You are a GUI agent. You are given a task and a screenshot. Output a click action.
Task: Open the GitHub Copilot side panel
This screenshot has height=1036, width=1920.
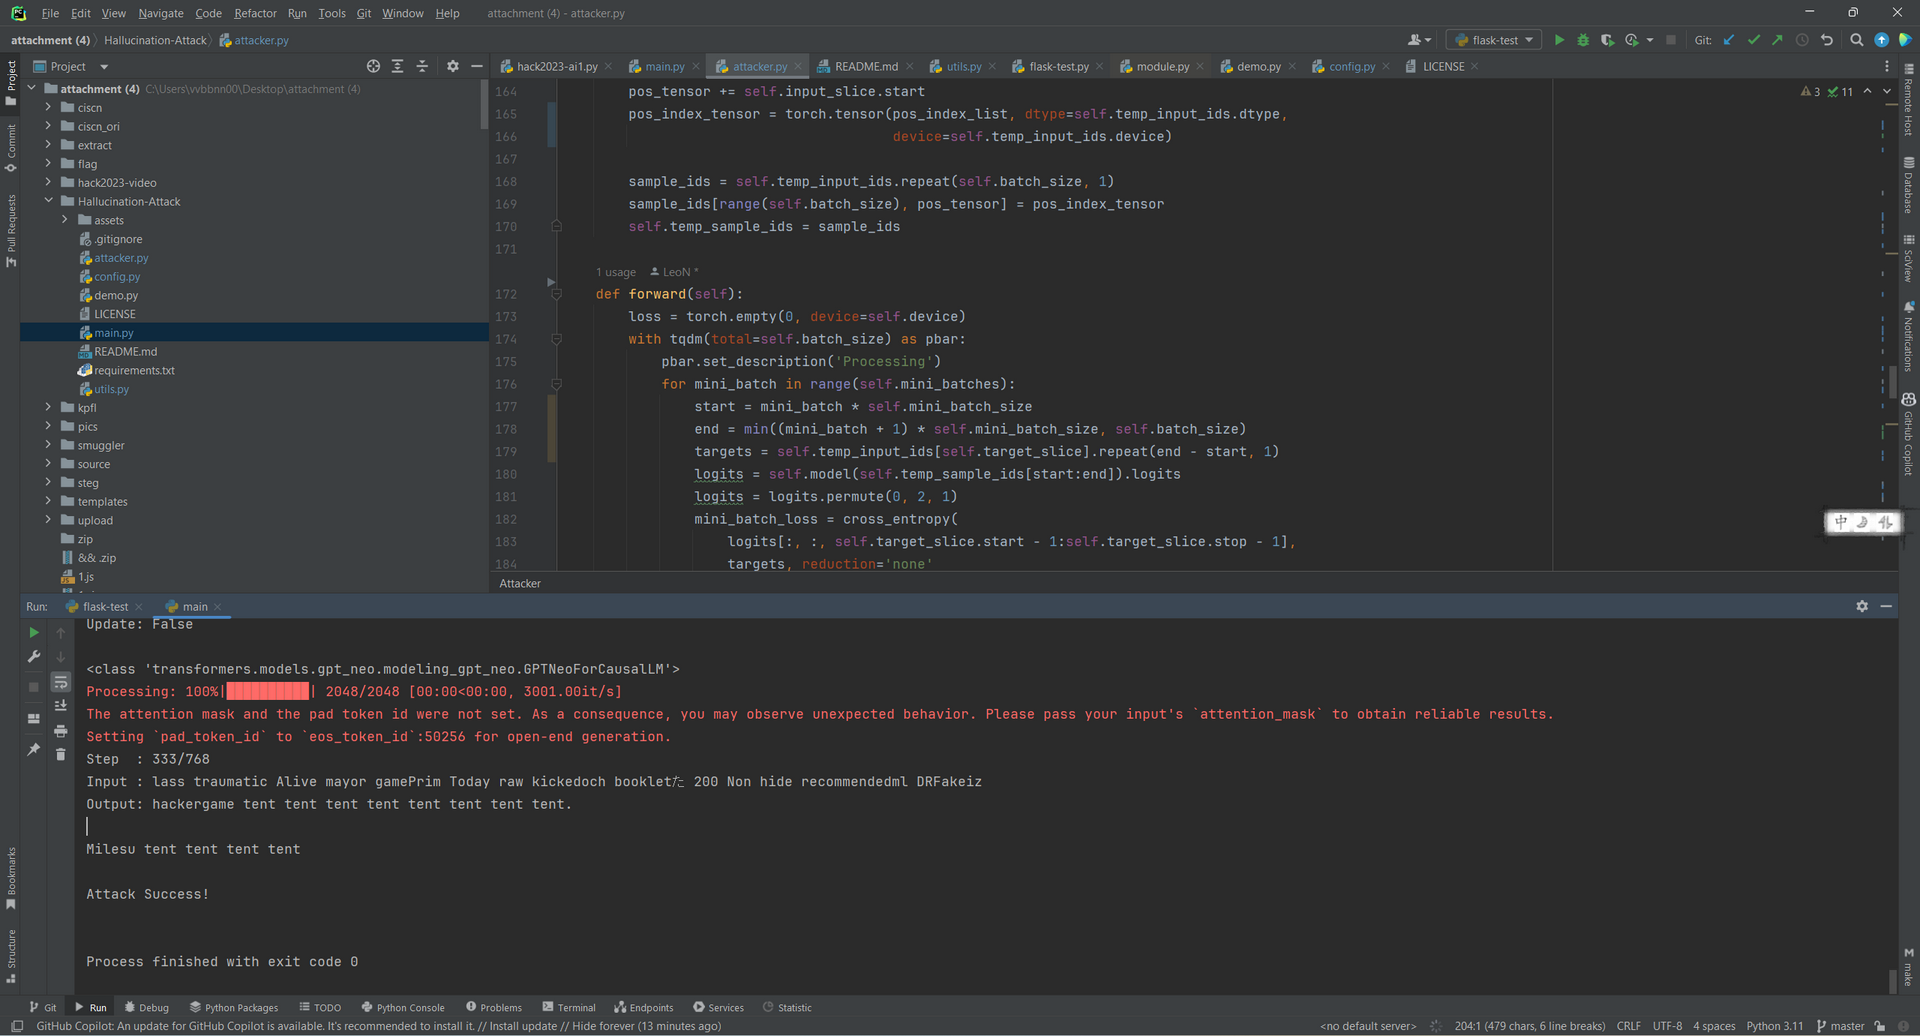(1908, 434)
